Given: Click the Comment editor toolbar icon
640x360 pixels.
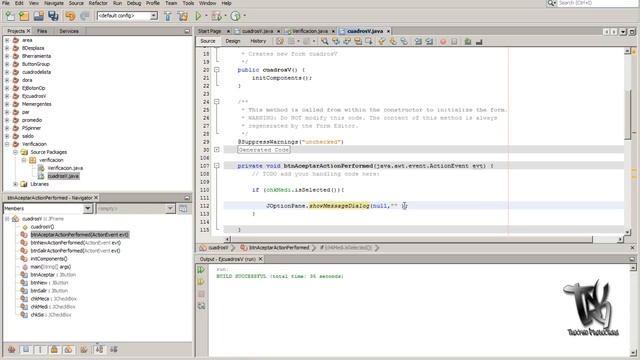Looking at the screenshot, I should 468,41.
